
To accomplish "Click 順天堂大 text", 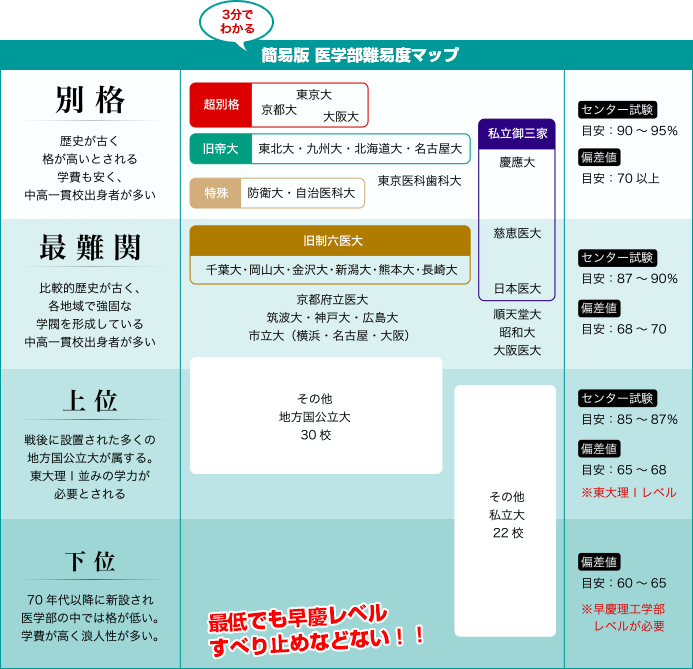I will tap(517, 315).
